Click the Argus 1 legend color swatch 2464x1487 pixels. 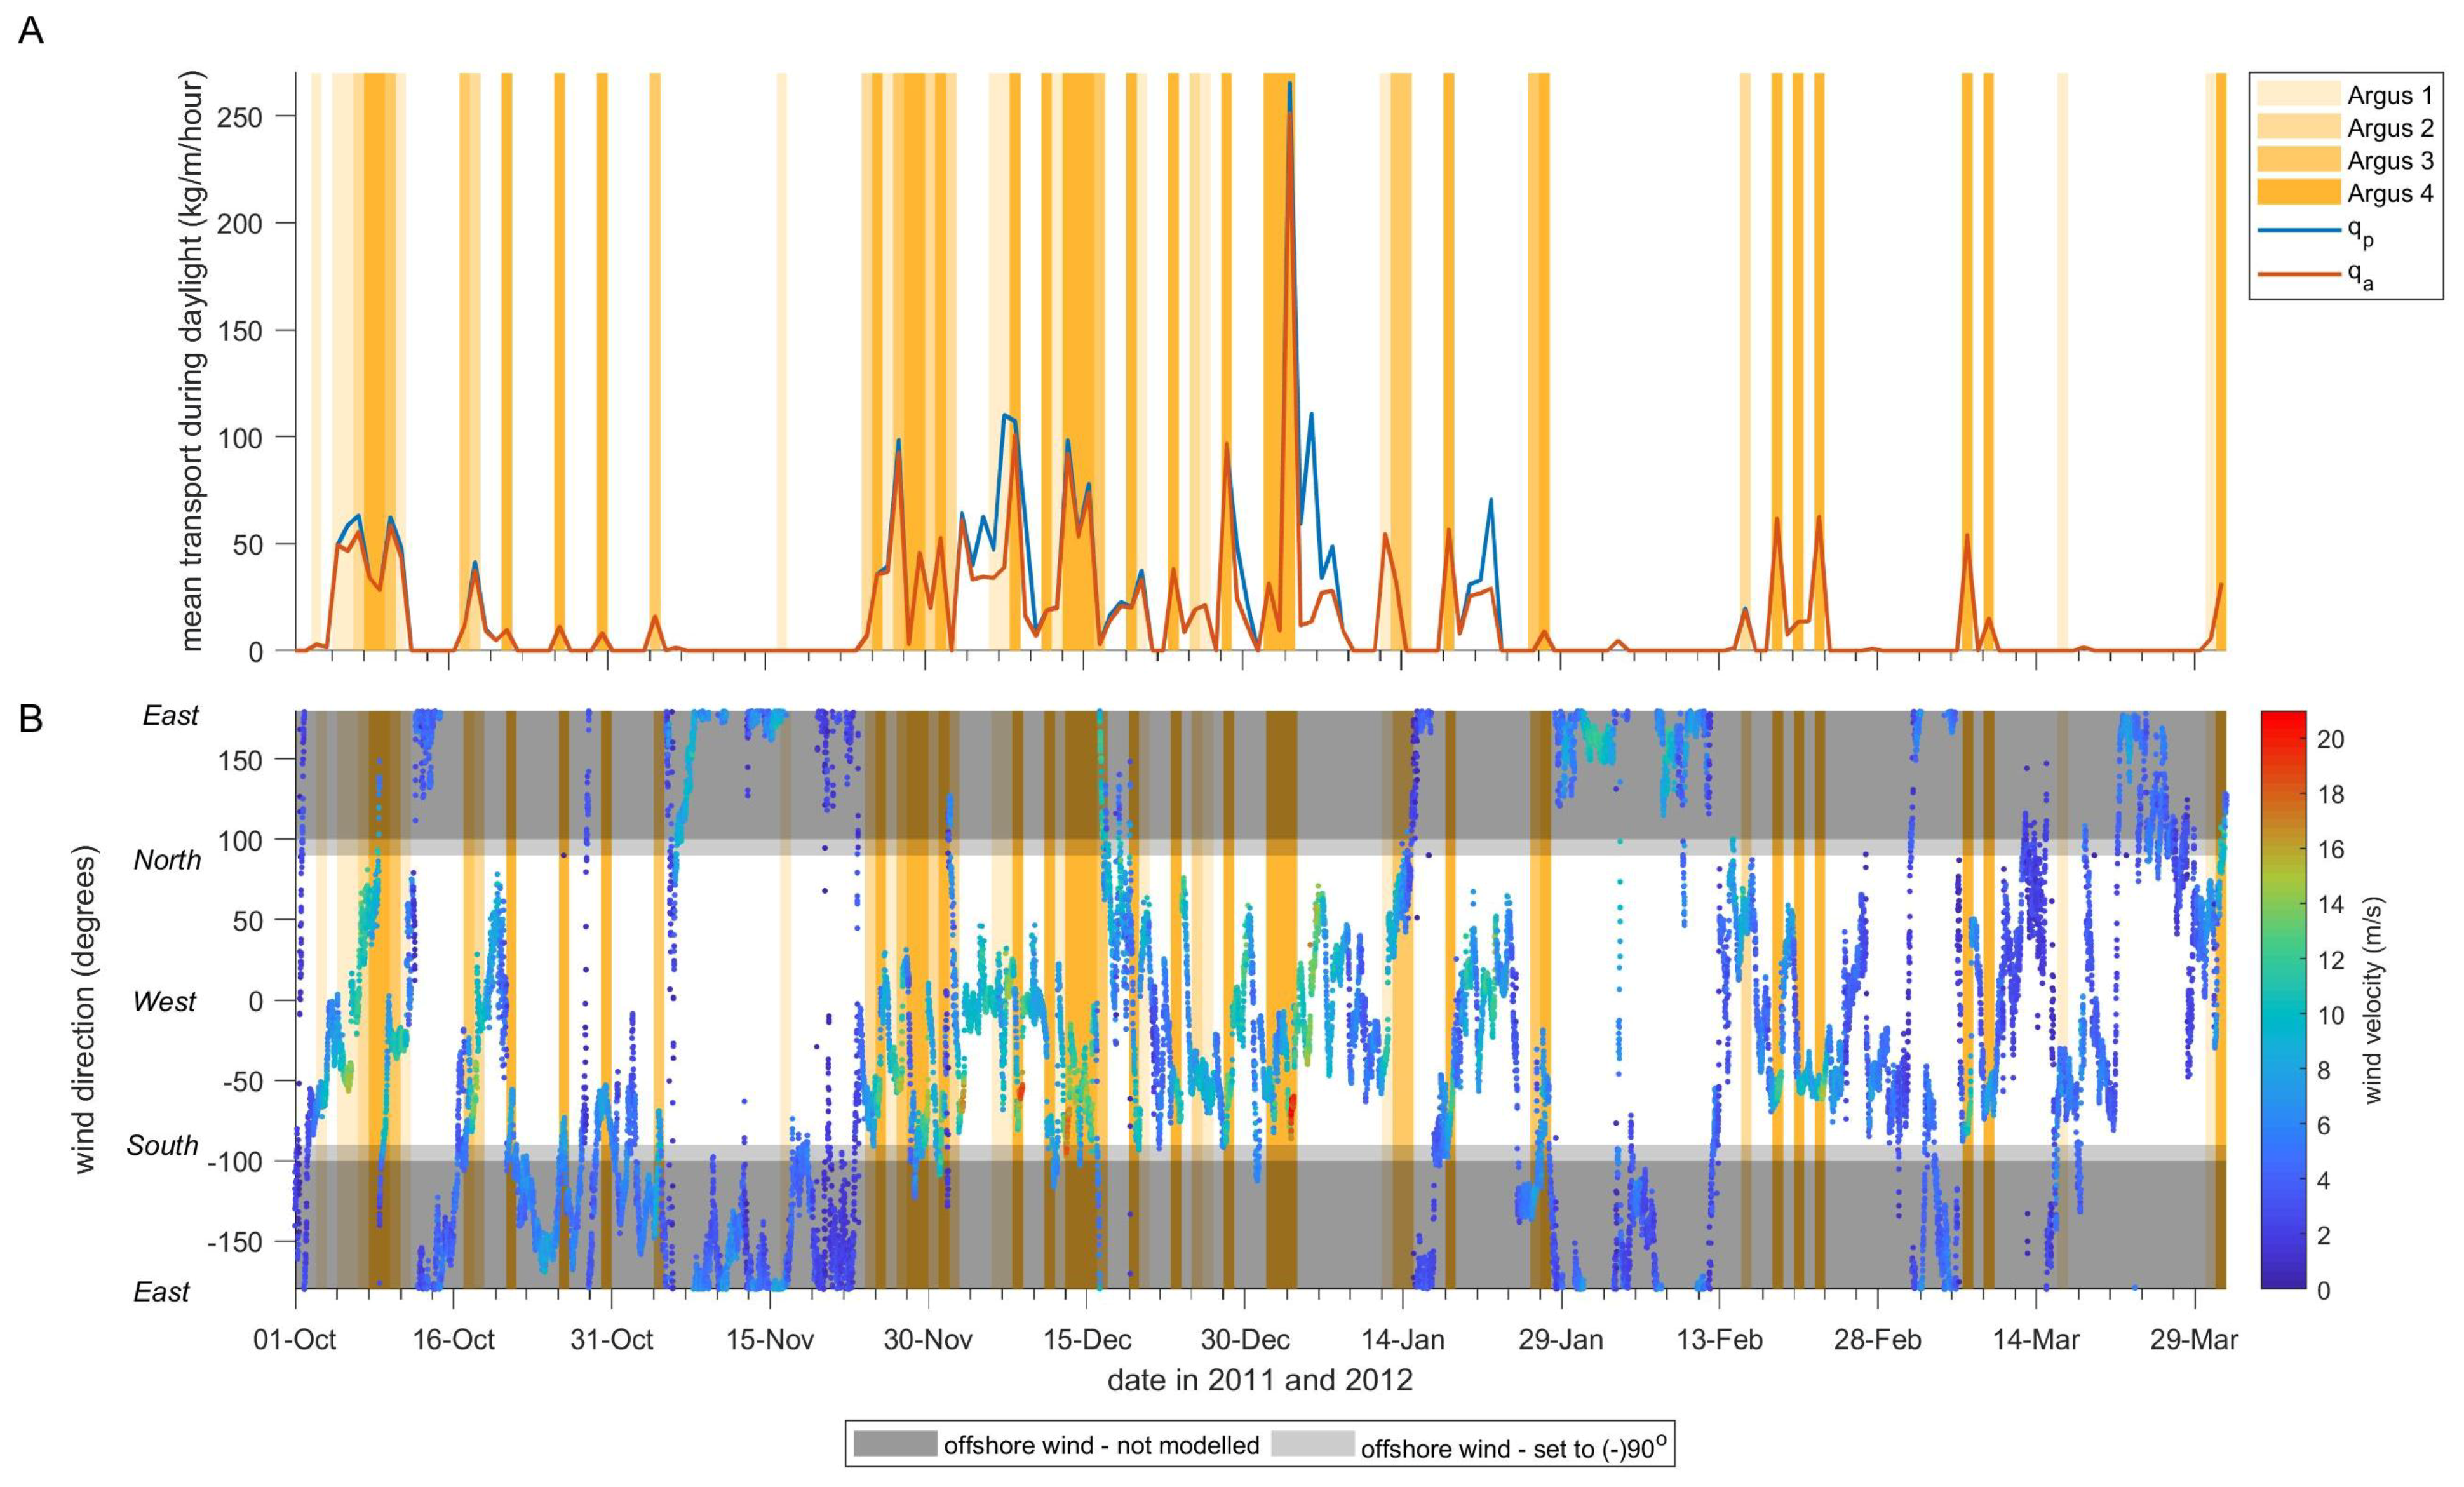2298,94
